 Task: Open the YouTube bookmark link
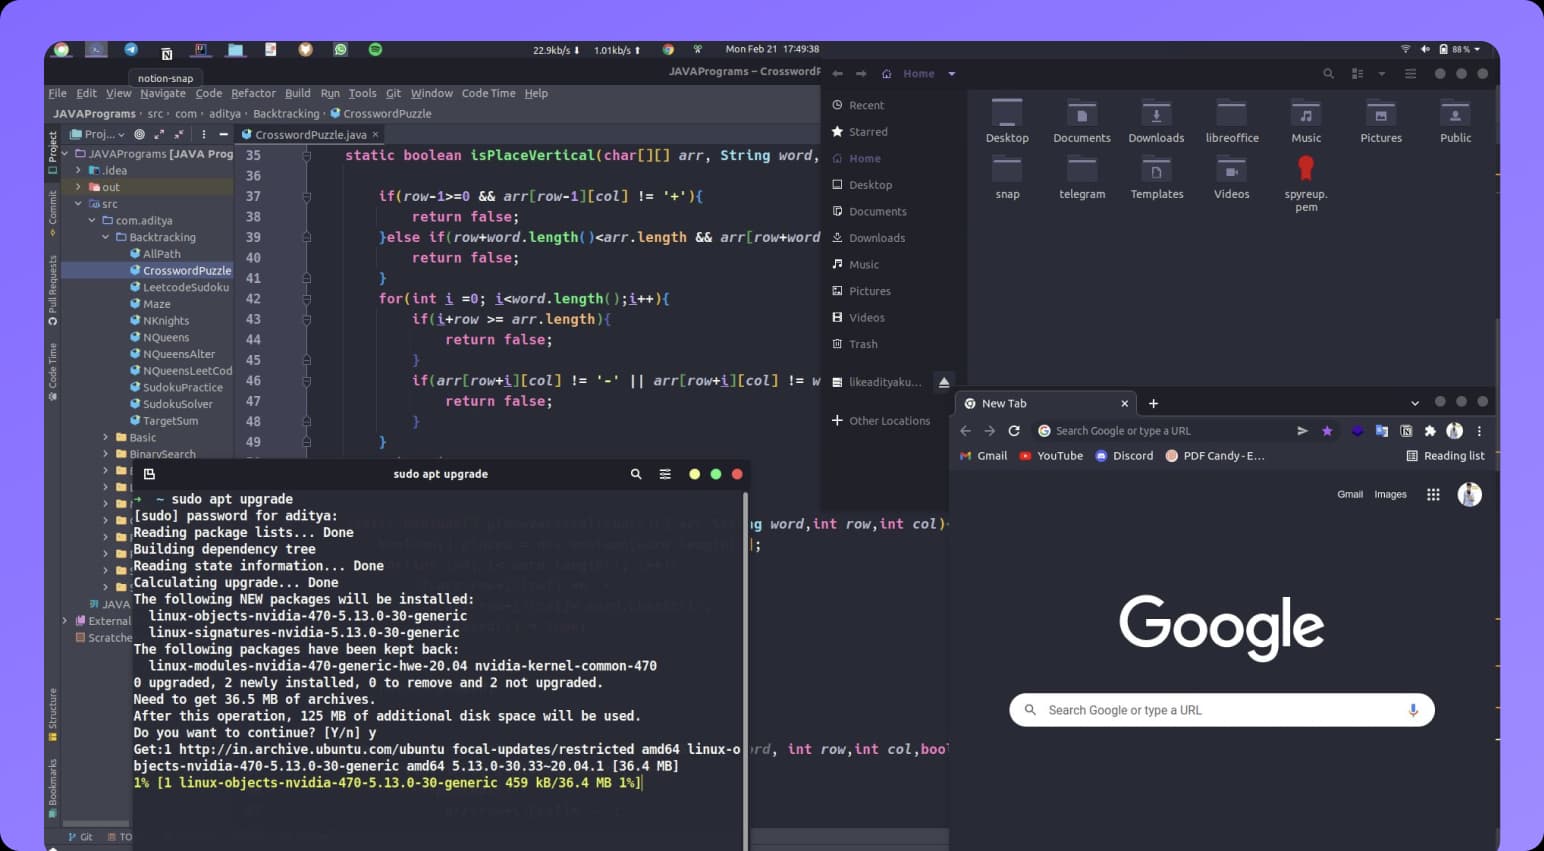click(1051, 456)
